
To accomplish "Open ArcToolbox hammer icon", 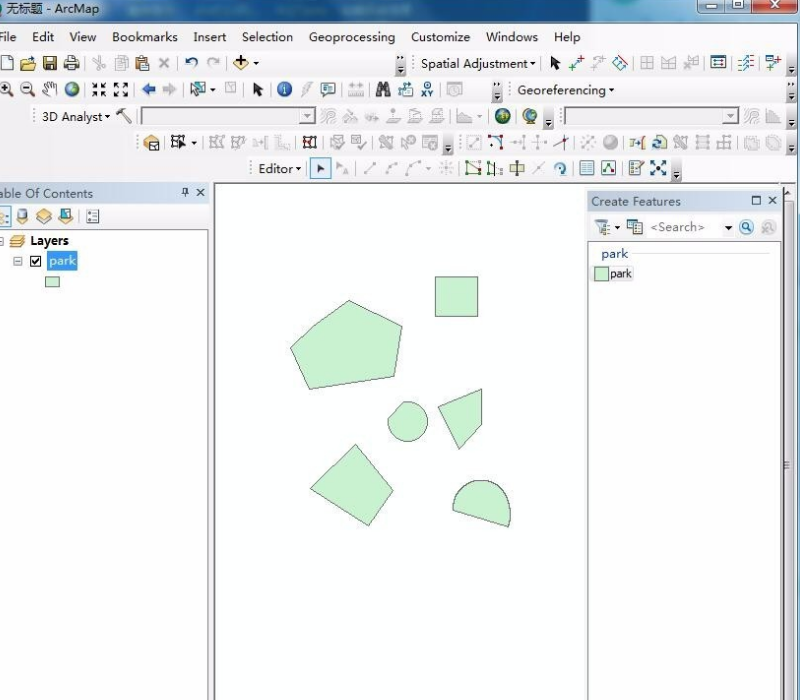I will (123, 116).
